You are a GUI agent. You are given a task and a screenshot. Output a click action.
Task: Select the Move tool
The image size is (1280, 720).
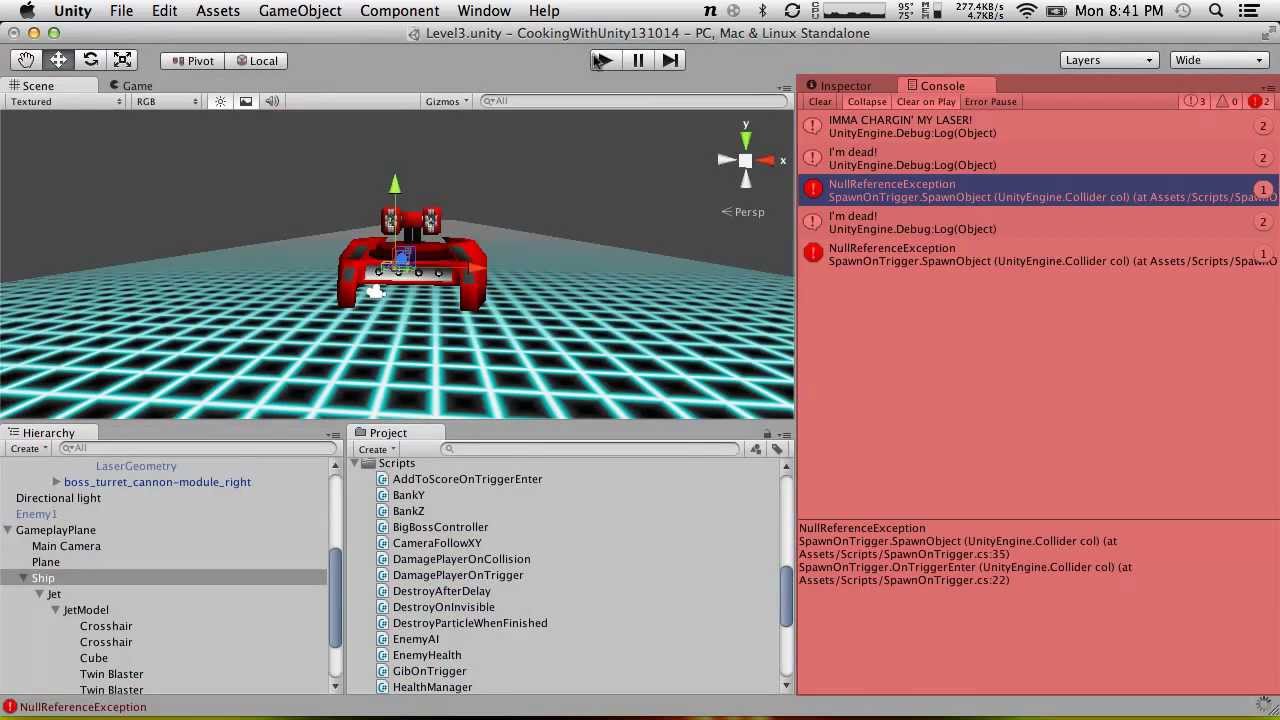click(58, 60)
